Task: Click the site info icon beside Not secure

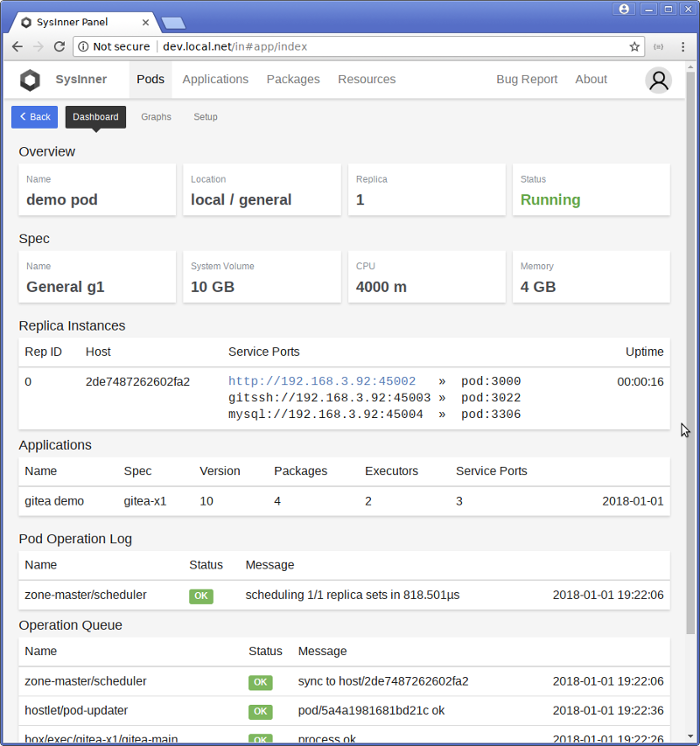Action: (83, 47)
